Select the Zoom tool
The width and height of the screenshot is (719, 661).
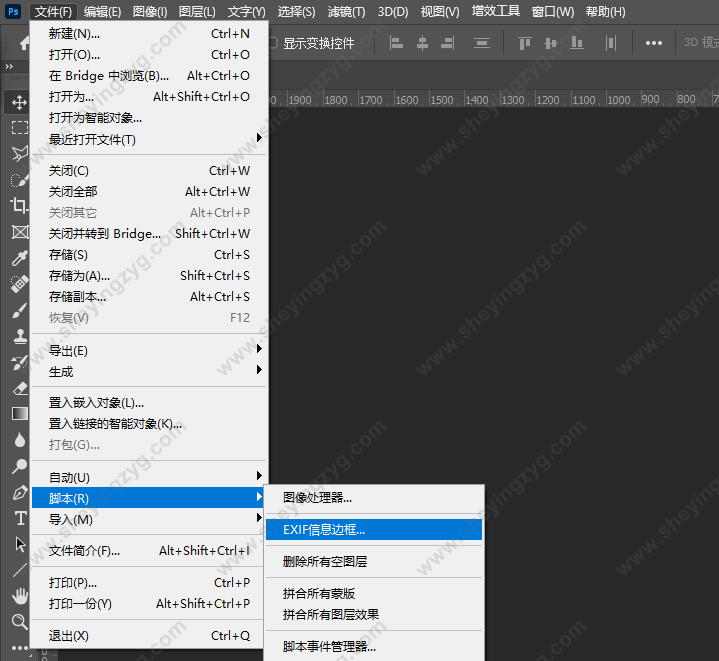point(19,622)
